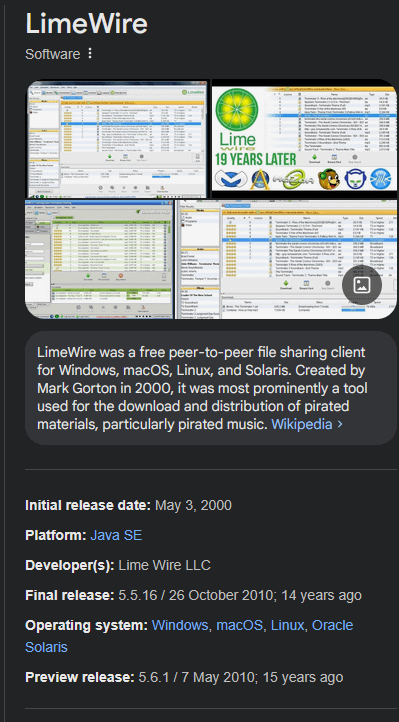Select the "5.6.1 / 7 May 2010" text
399x722 pixels.
tap(197, 677)
